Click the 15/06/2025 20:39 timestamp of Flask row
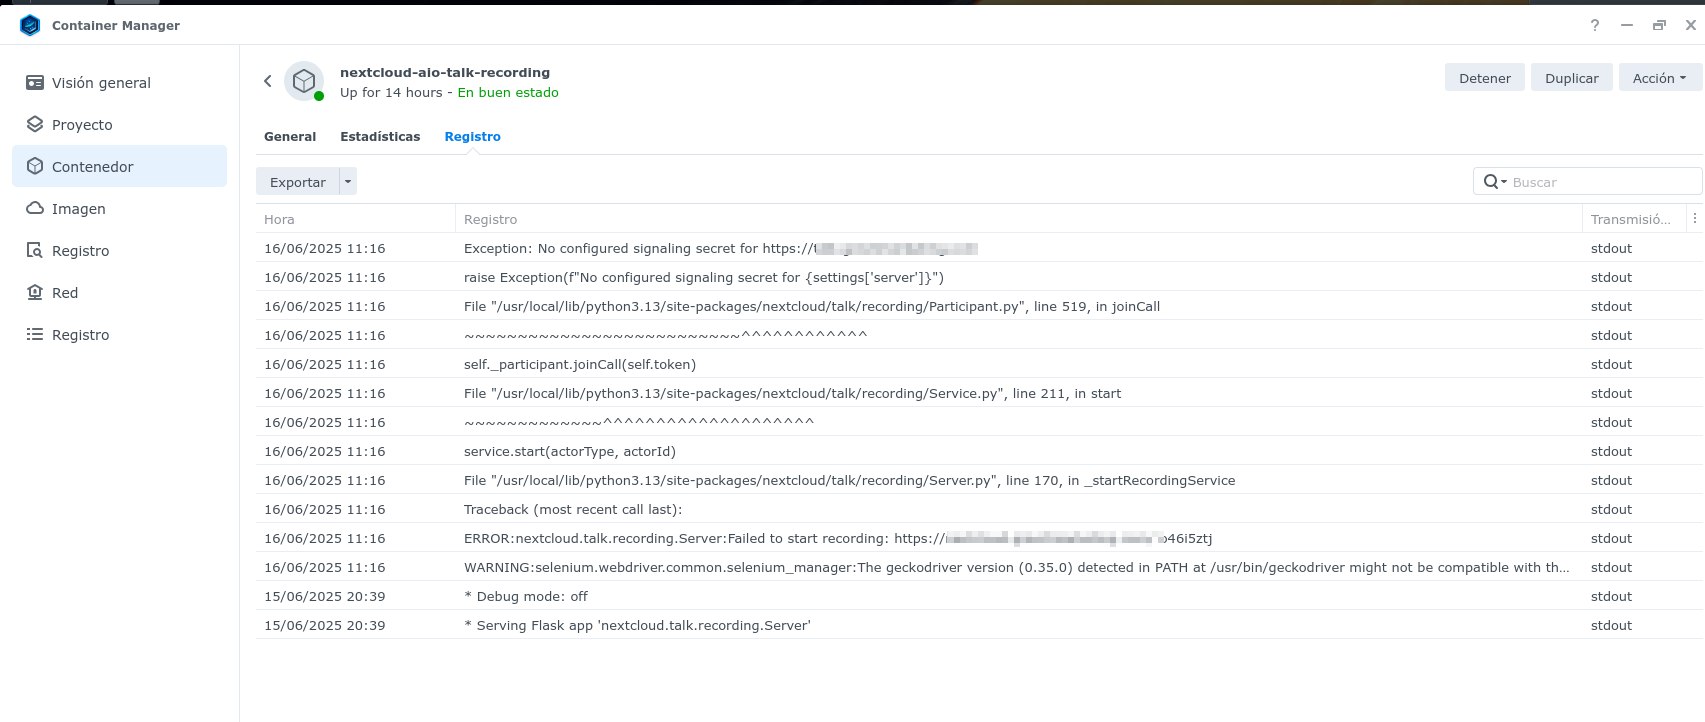Image resolution: width=1705 pixels, height=722 pixels. (325, 625)
